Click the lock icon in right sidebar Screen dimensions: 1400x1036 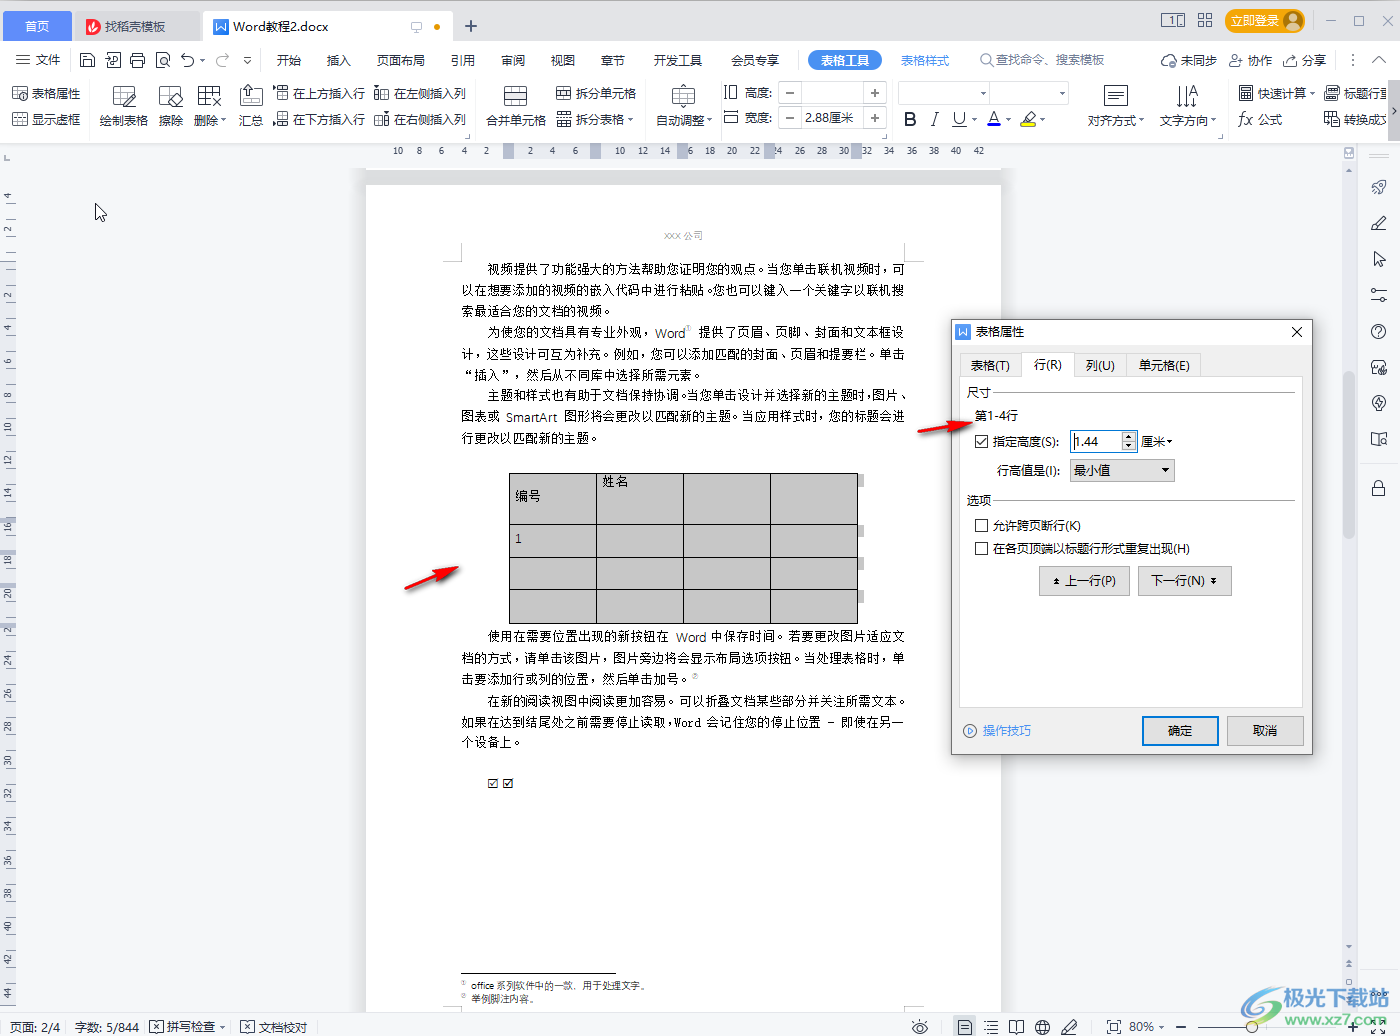click(x=1379, y=487)
